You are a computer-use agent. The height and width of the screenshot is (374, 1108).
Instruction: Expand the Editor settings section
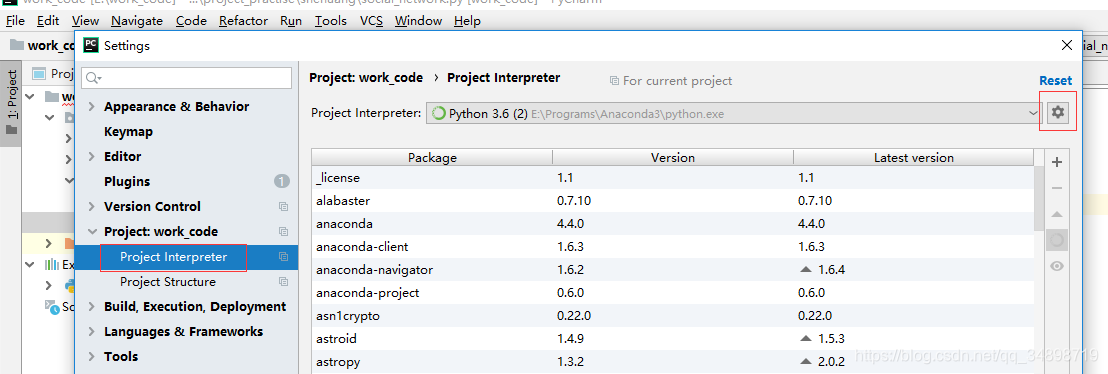pyautogui.click(x=92, y=156)
